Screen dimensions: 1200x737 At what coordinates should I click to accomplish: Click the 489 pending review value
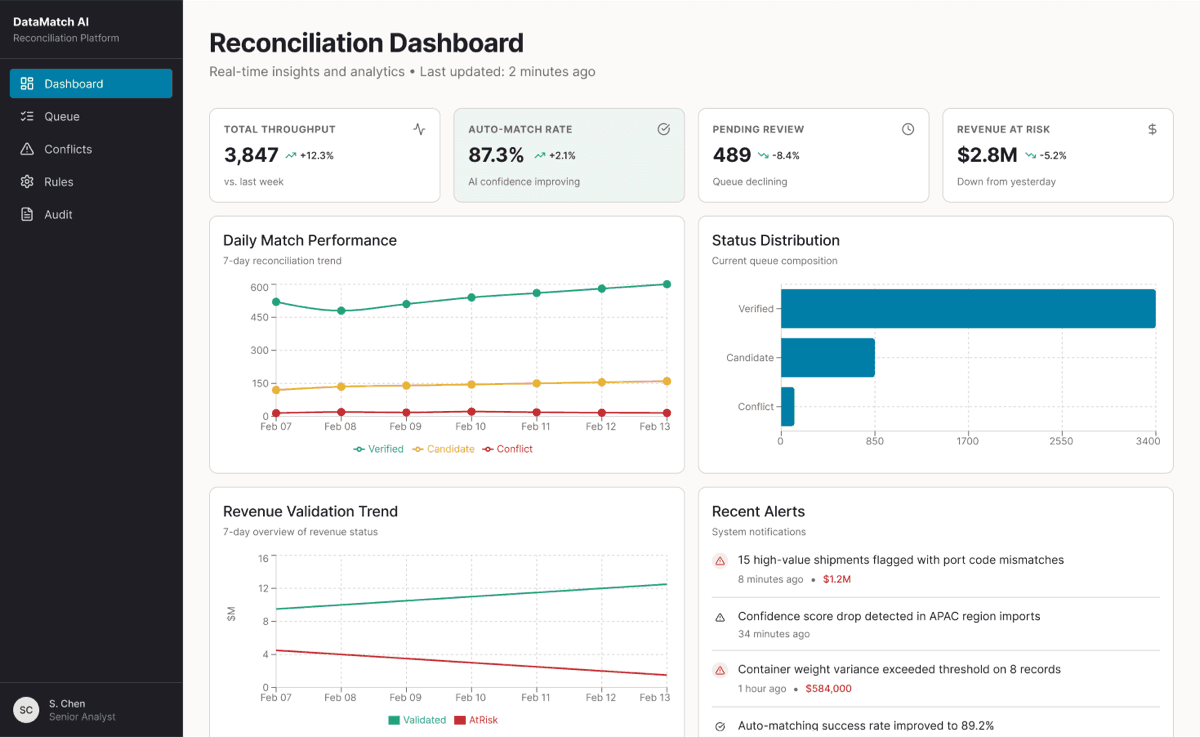click(x=732, y=155)
